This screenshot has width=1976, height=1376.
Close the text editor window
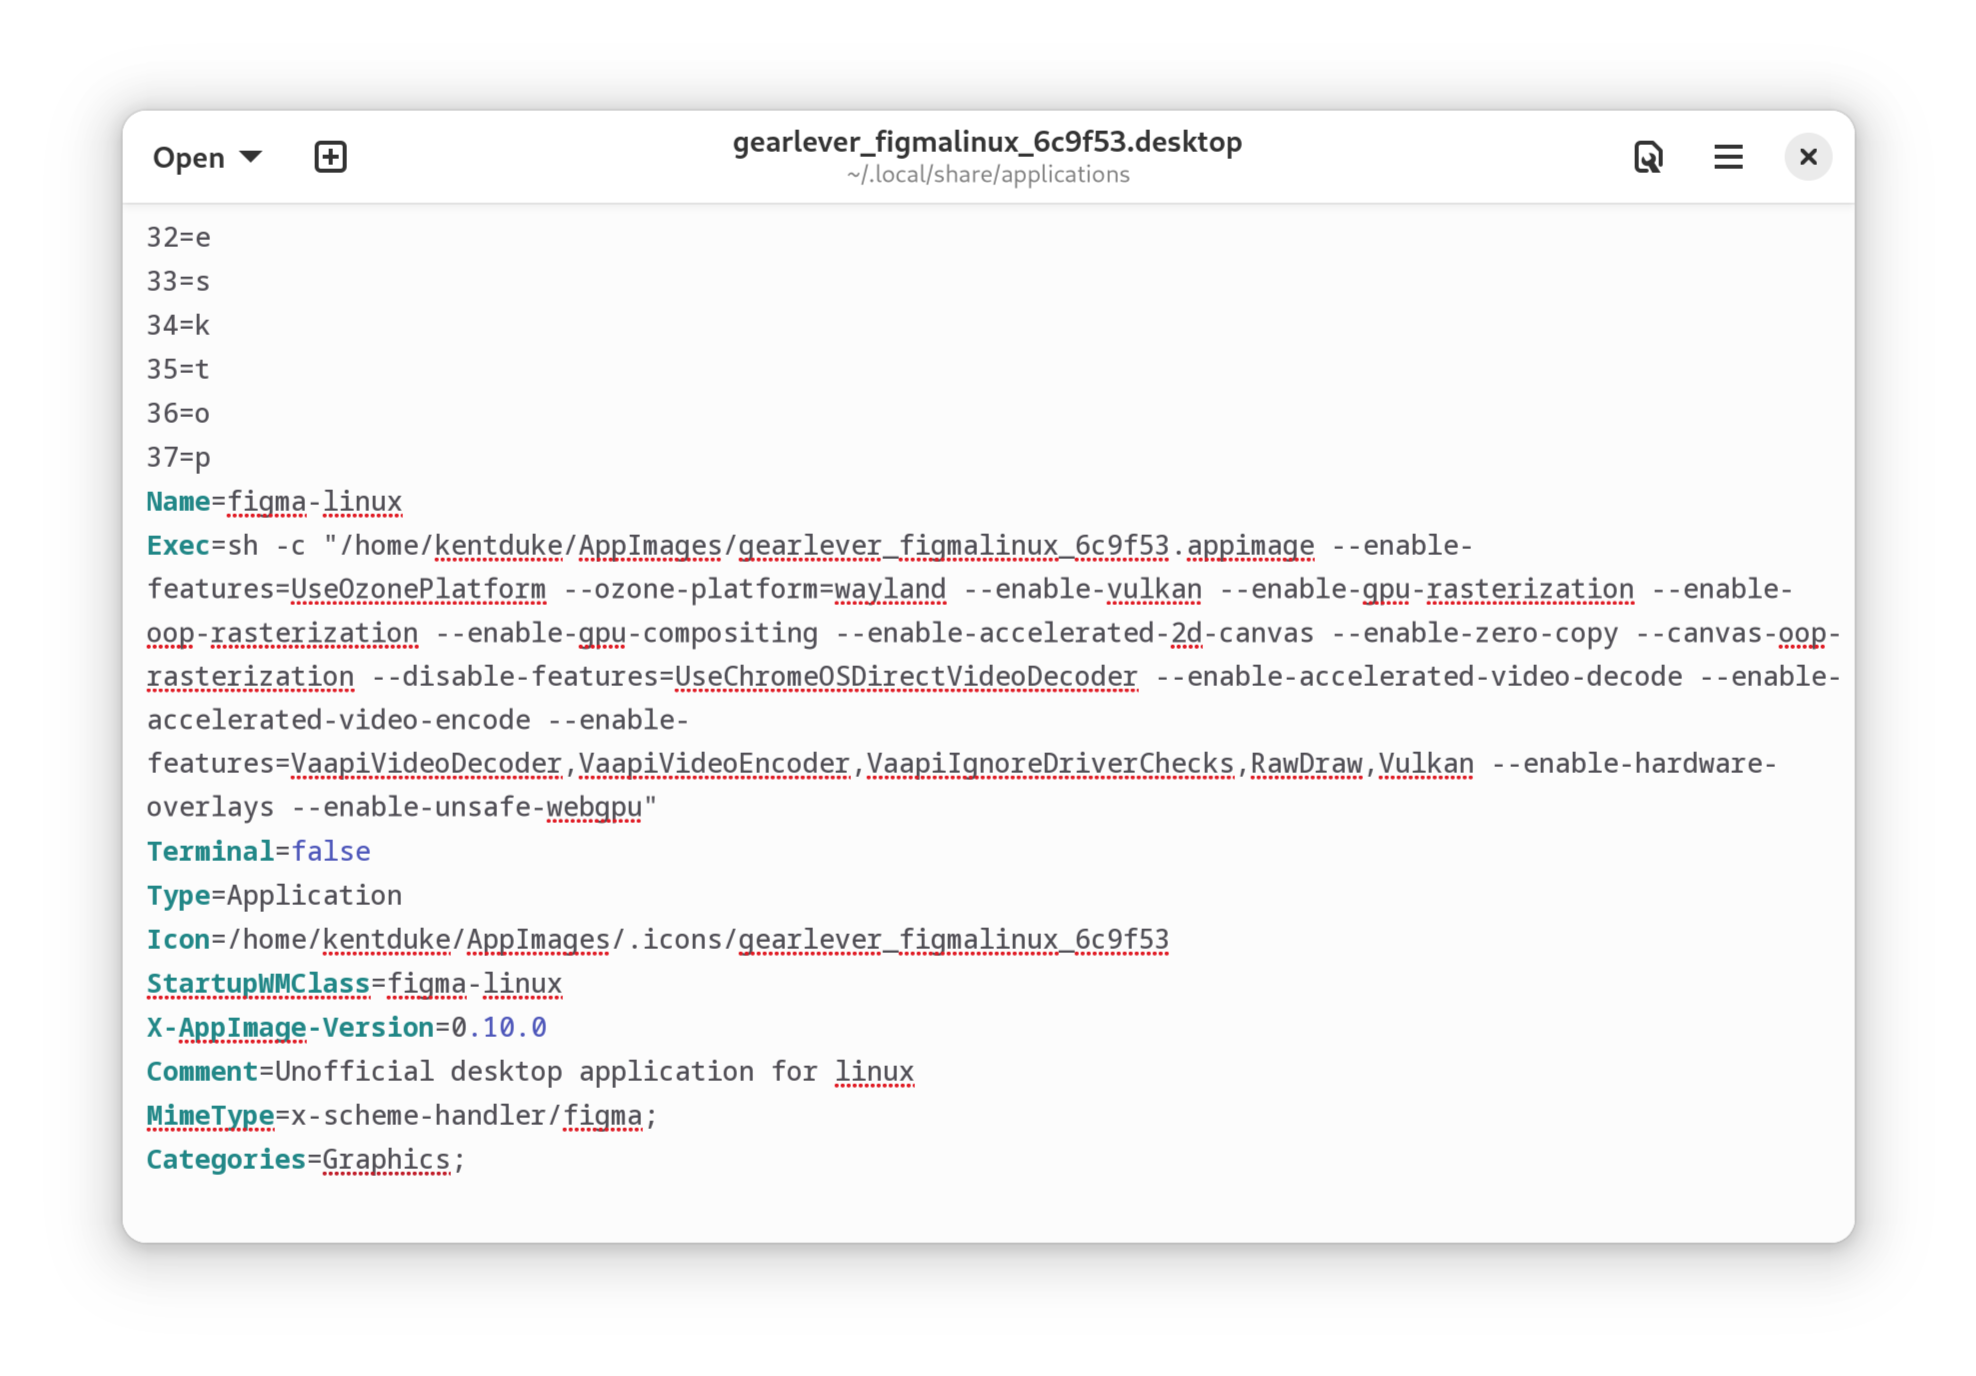click(1808, 157)
